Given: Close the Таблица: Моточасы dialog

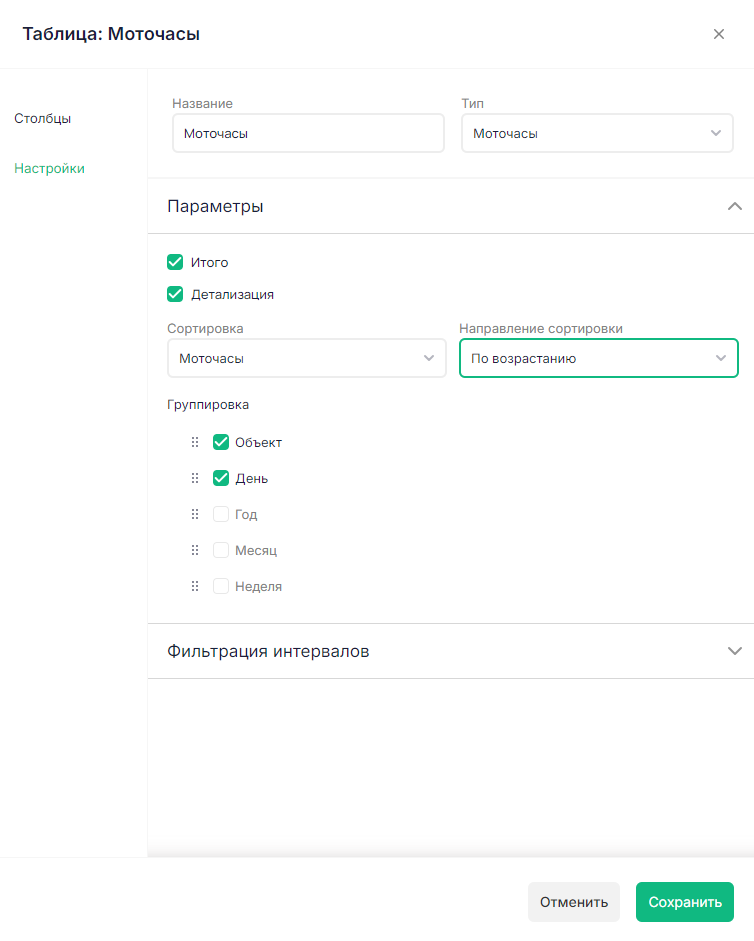Looking at the screenshot, I should [x=718, y=34].
